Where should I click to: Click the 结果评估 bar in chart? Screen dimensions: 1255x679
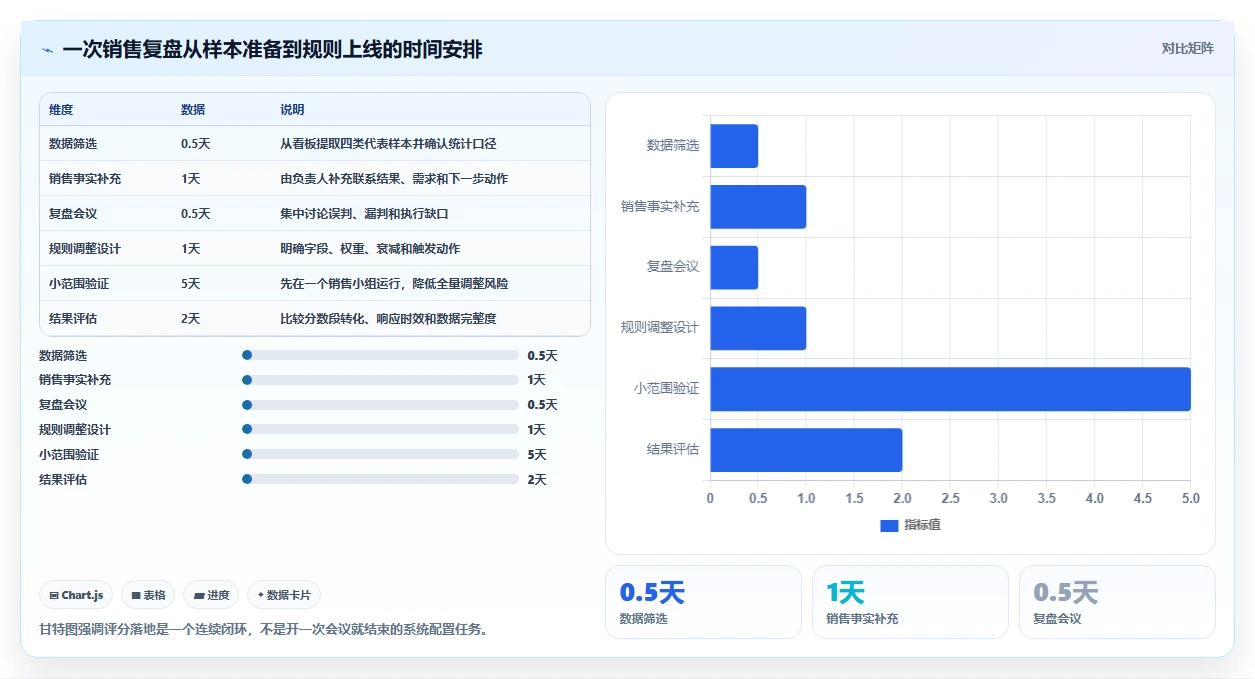[x=806, y=450]
